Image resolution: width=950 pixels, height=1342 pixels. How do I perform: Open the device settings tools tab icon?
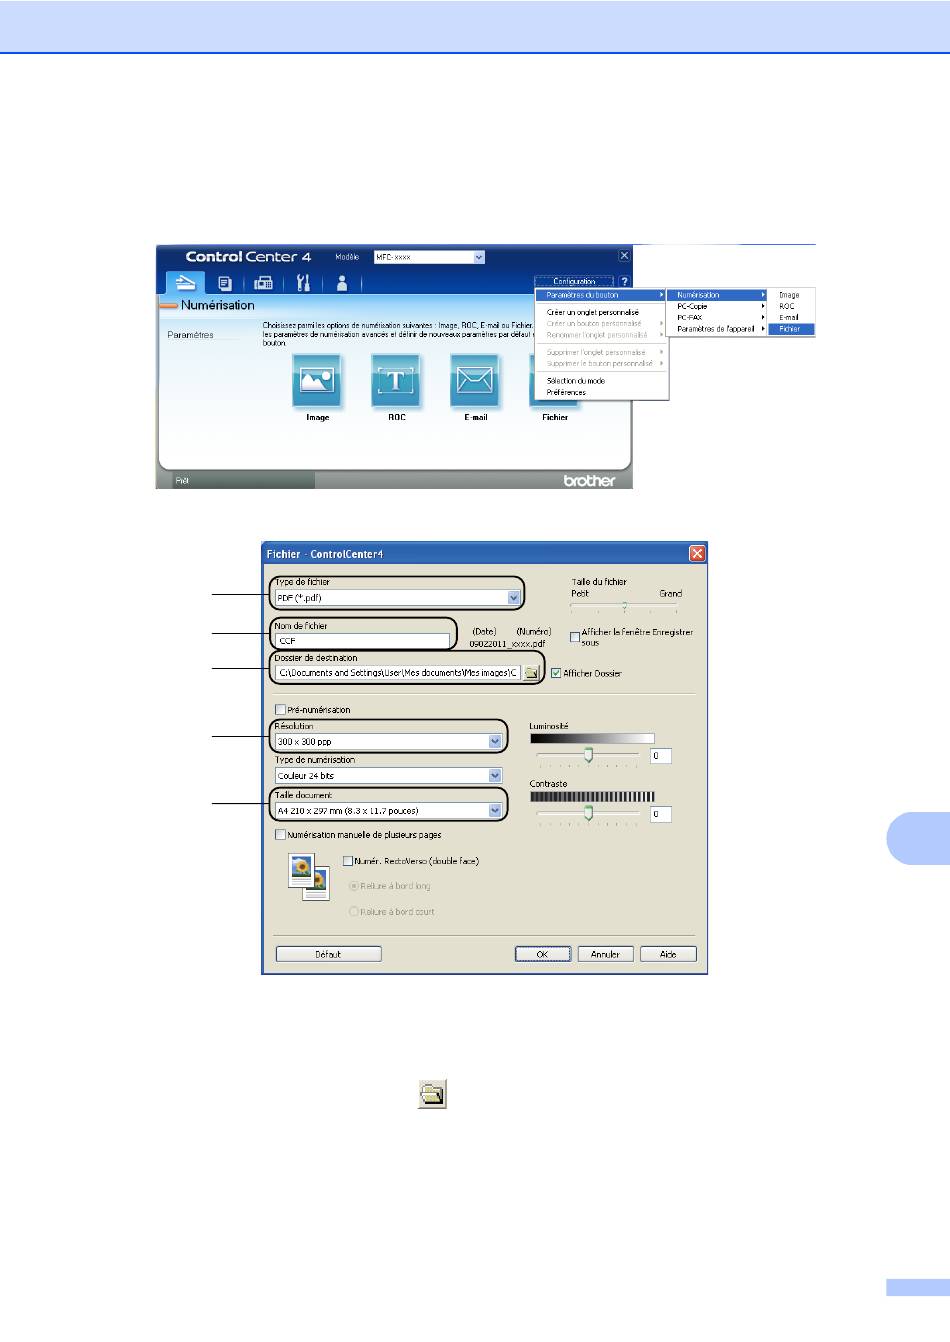[303, 283]
